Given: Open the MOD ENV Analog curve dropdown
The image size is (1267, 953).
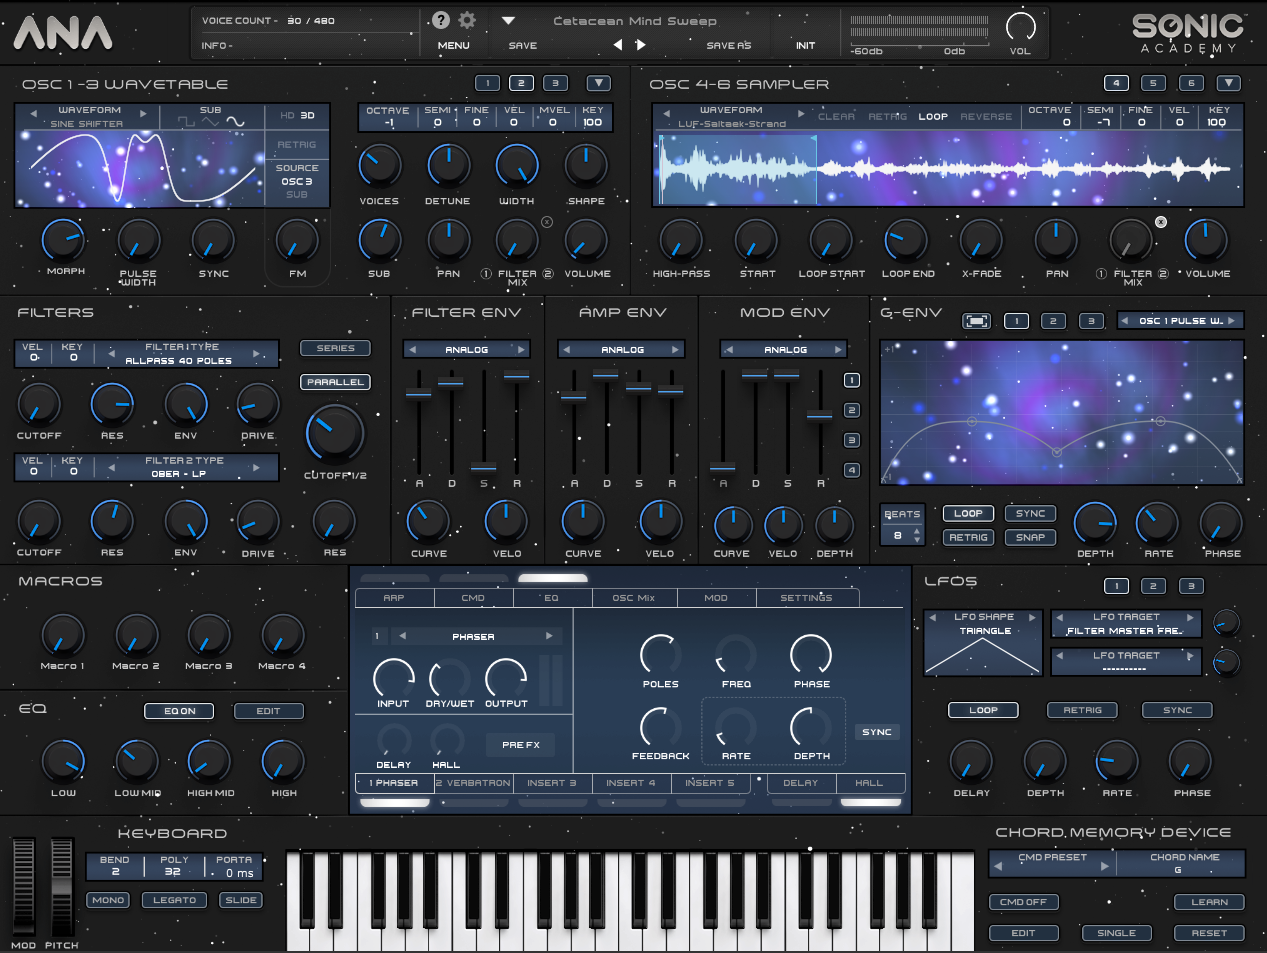Looking at the screenshot, I should (783, 348).
